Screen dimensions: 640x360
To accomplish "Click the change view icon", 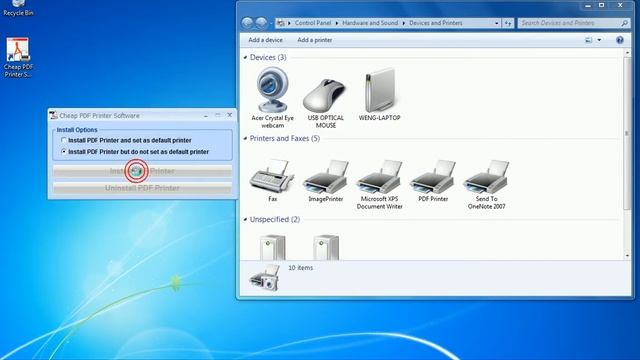I will [589, 40].
